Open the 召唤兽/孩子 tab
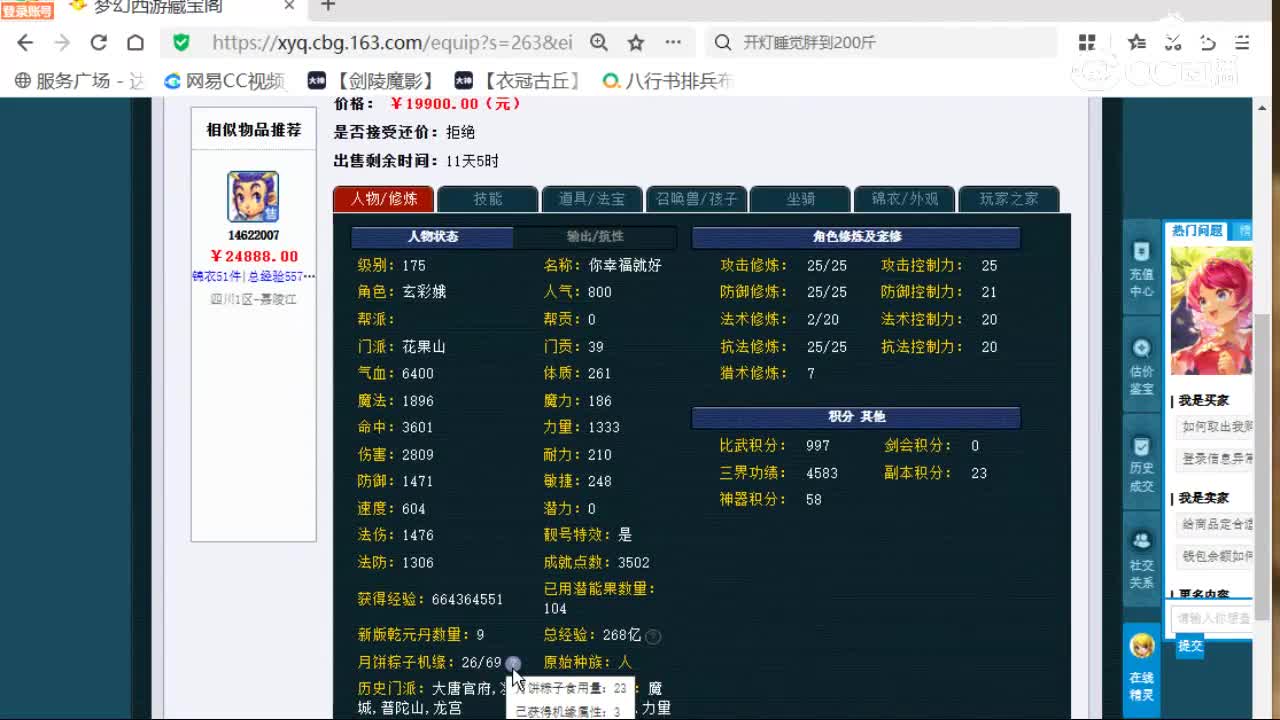Image resolution: width=1280 pixels, height=720 pixels. click(695, 199)
